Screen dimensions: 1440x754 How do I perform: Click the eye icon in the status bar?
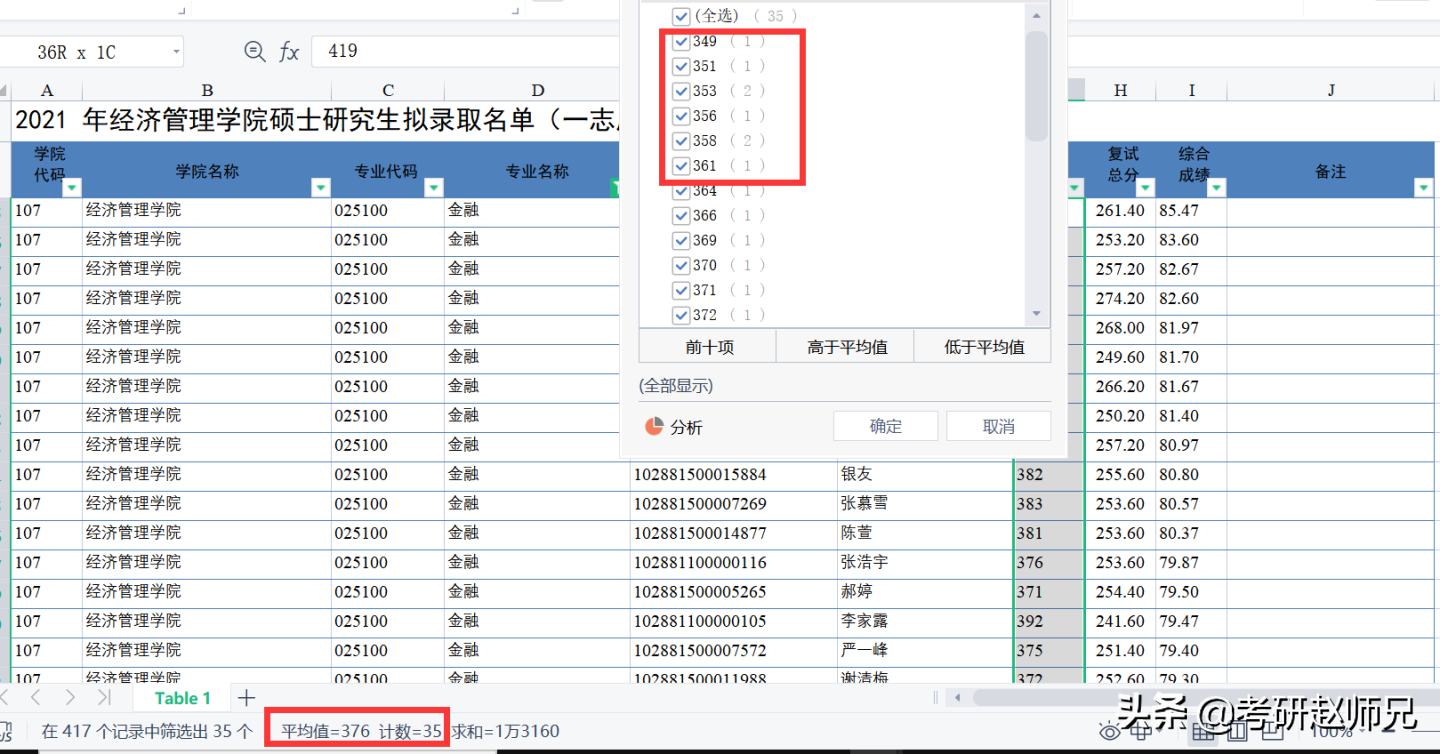[x=1109, y=733]
